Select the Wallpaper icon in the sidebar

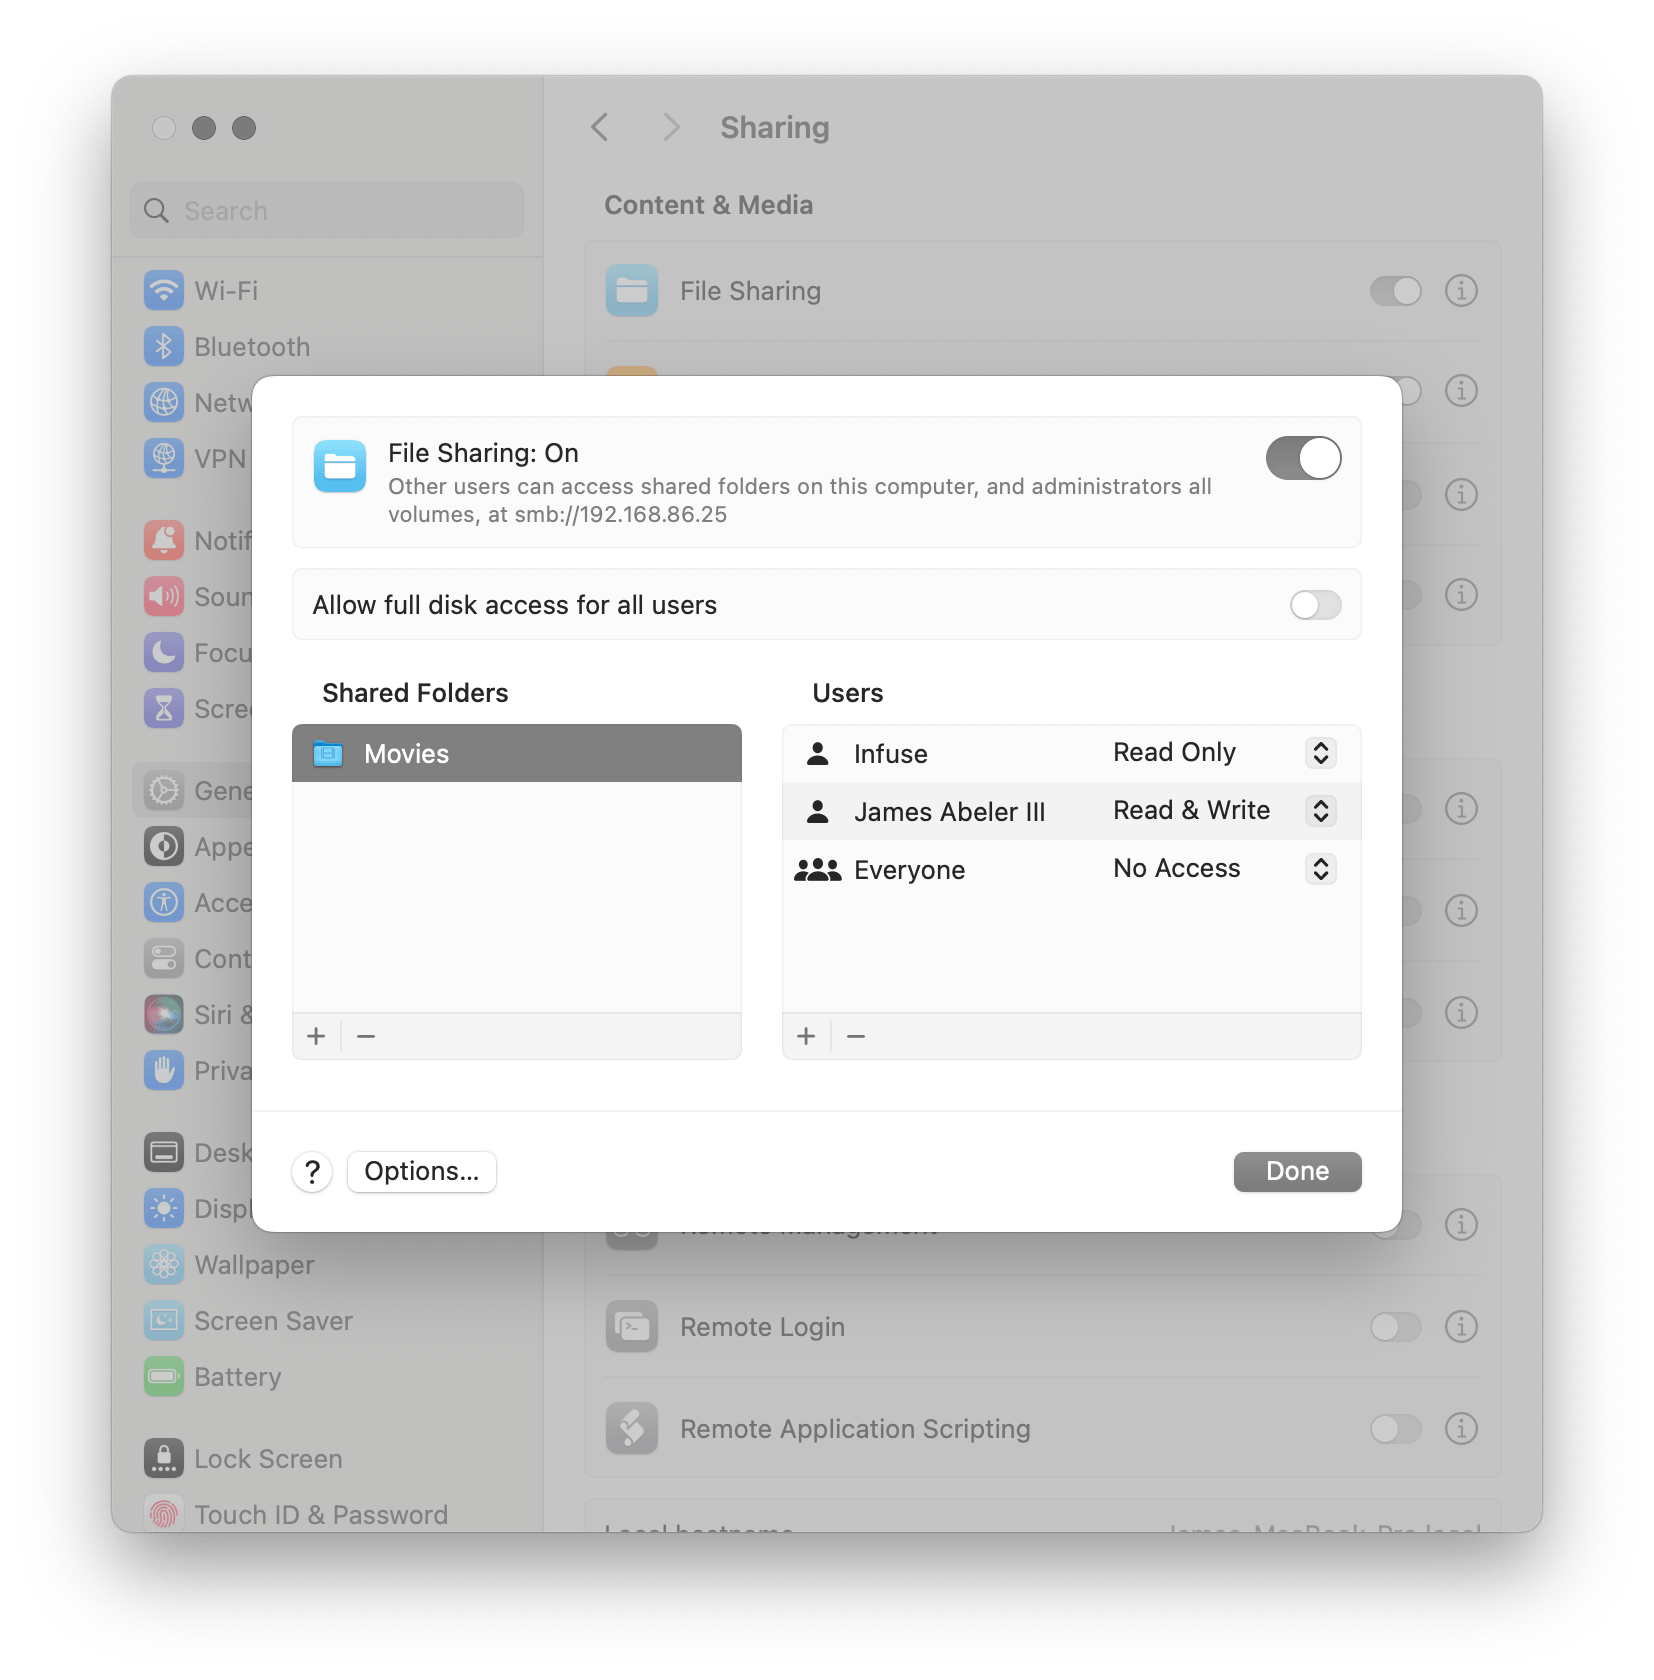[165, 1265]
